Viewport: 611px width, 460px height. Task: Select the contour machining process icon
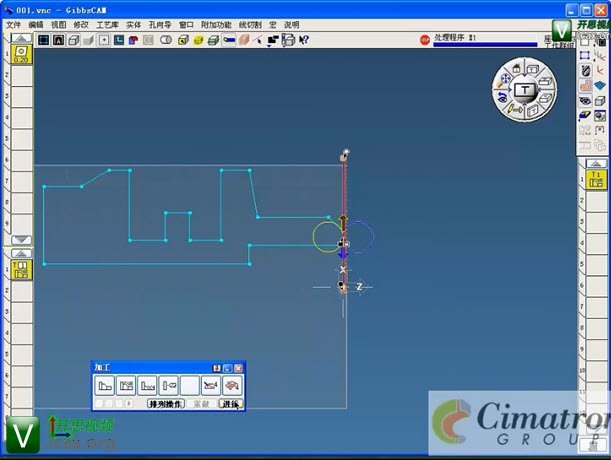click(x=127, y=385)
